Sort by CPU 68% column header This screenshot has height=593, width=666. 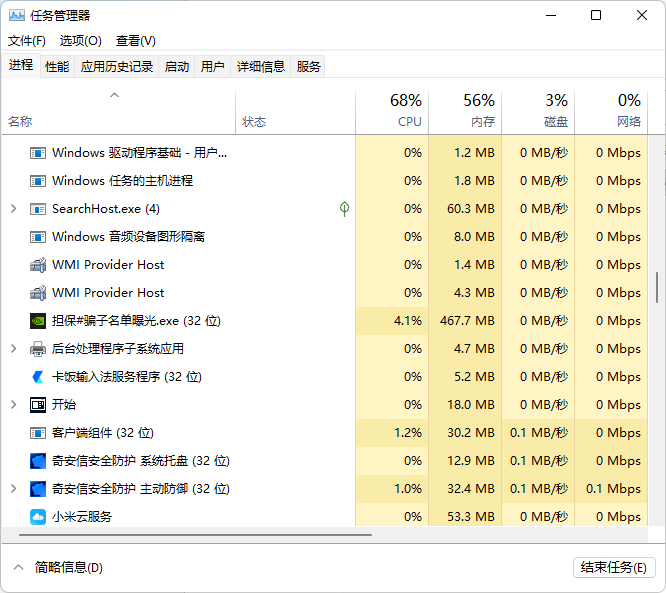[x=392, y=113]
